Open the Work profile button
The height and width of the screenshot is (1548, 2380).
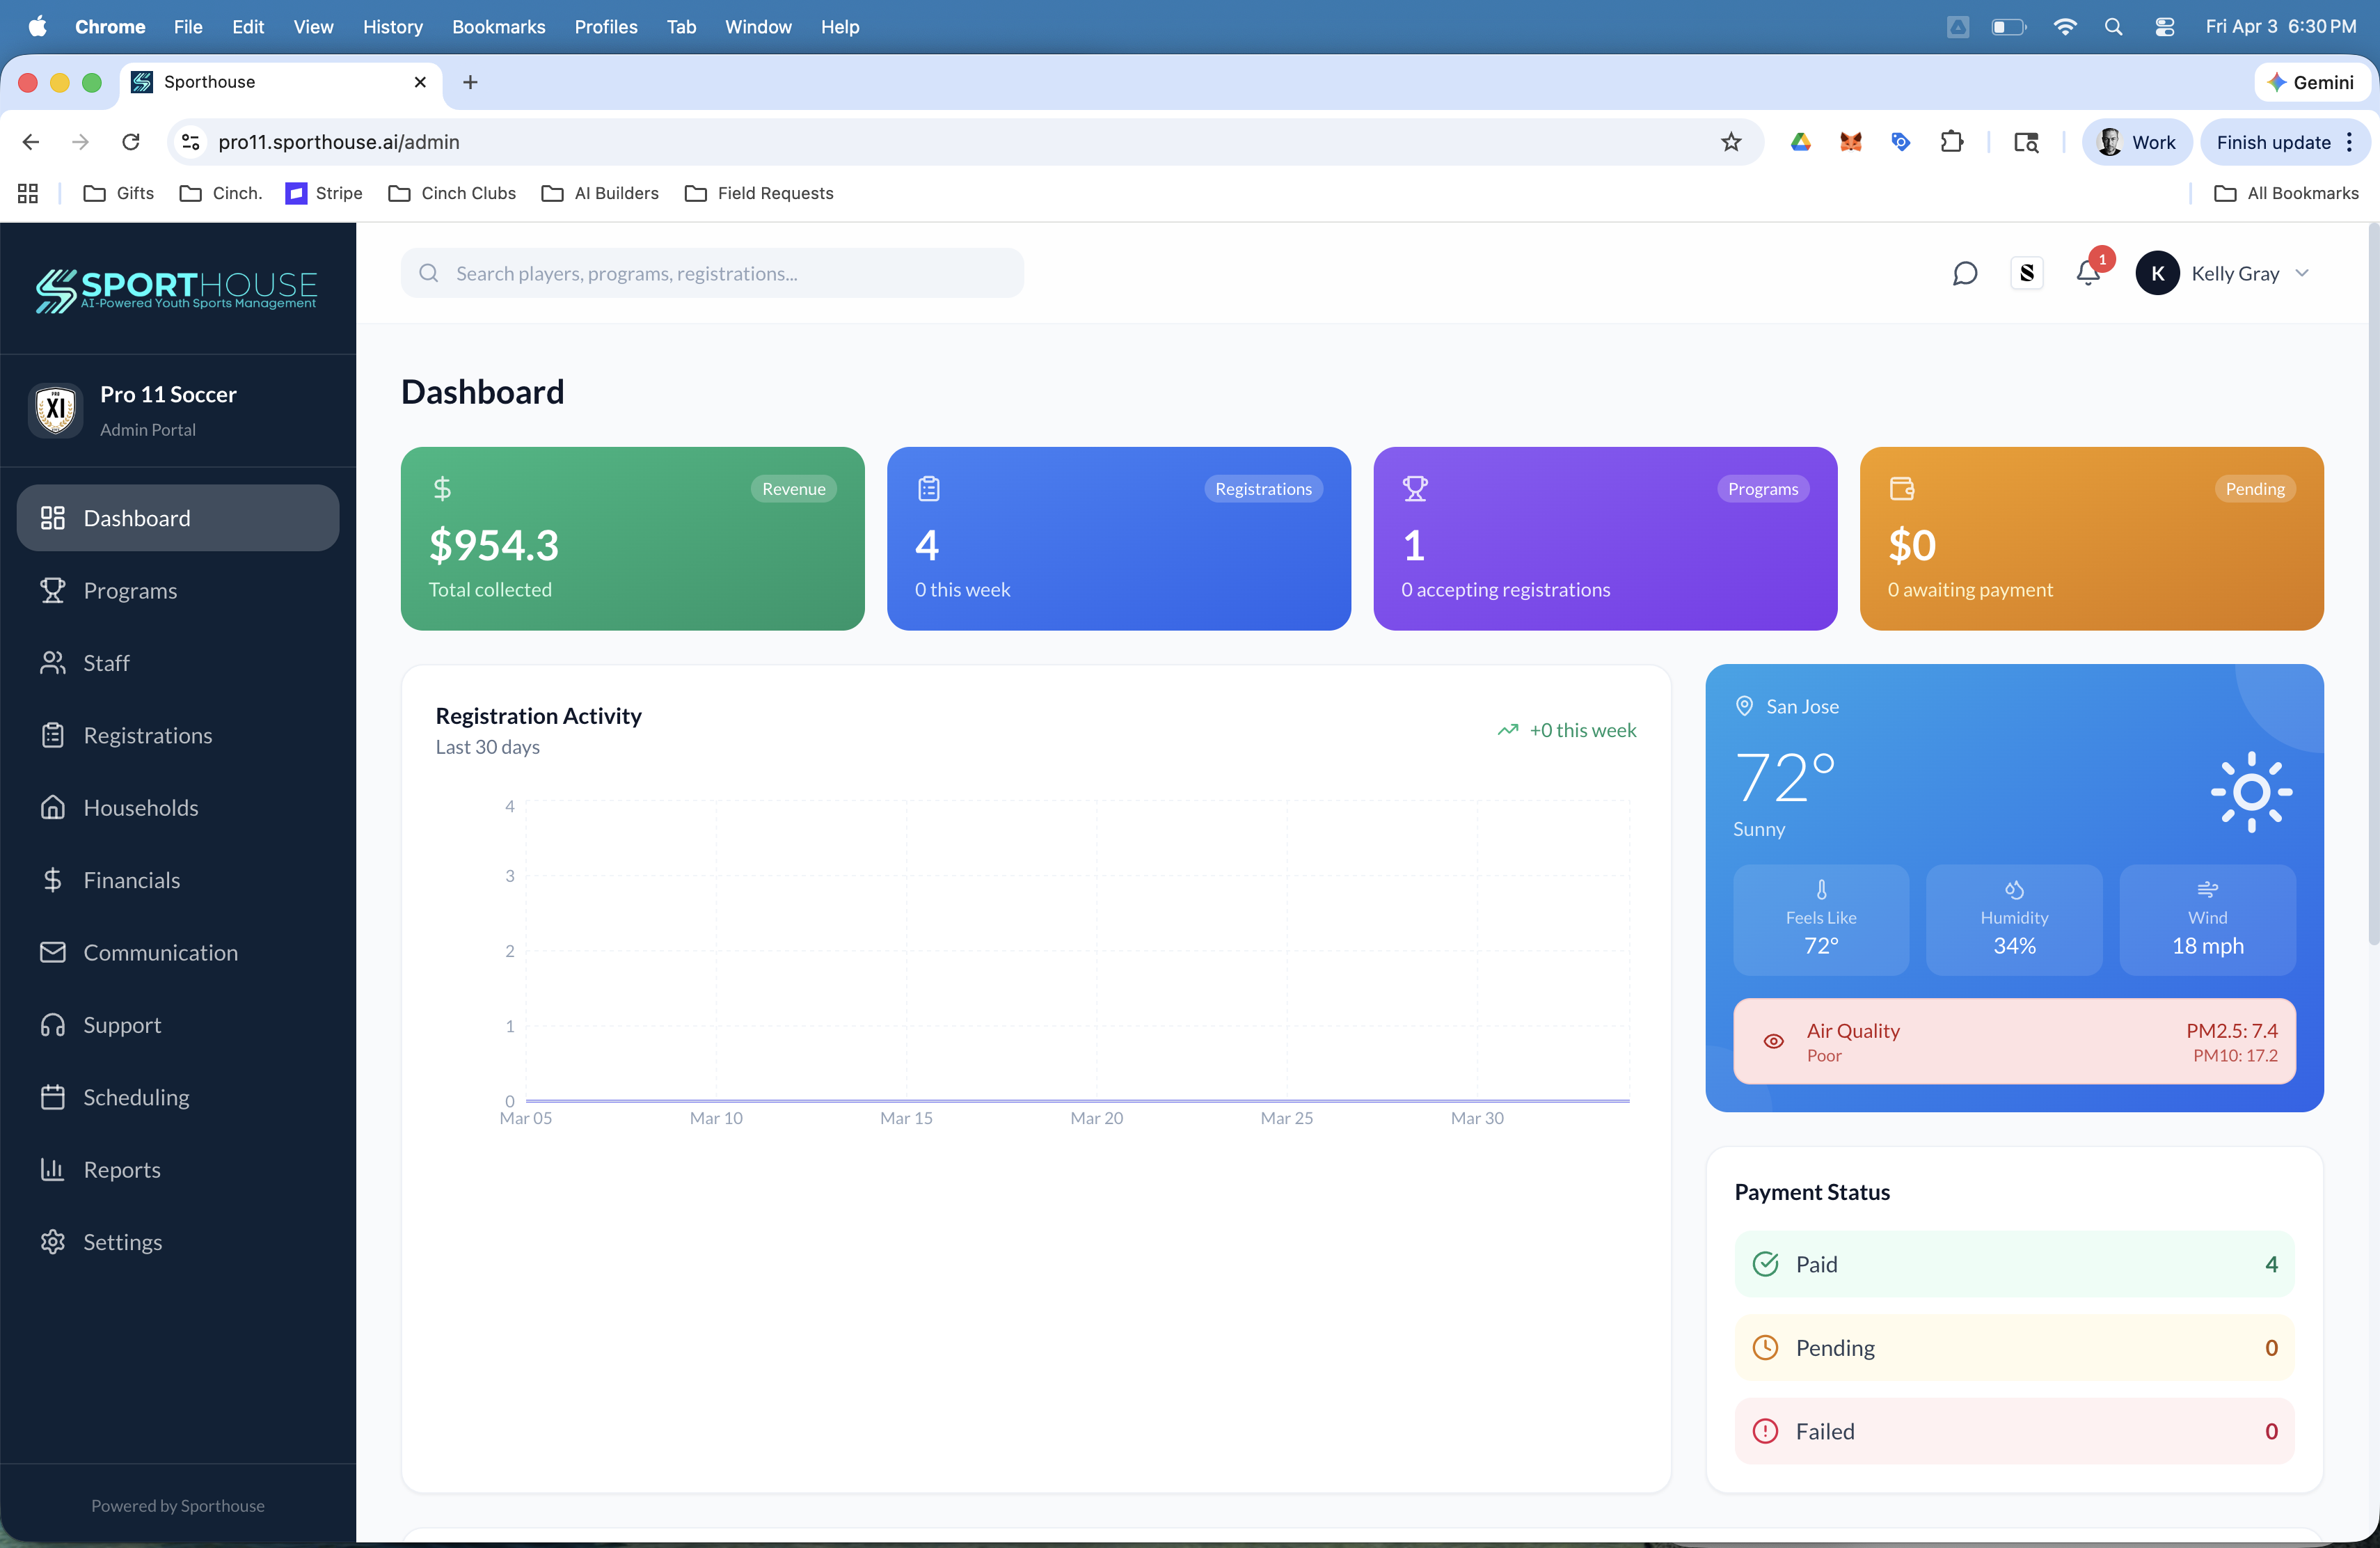(2137, 142)
